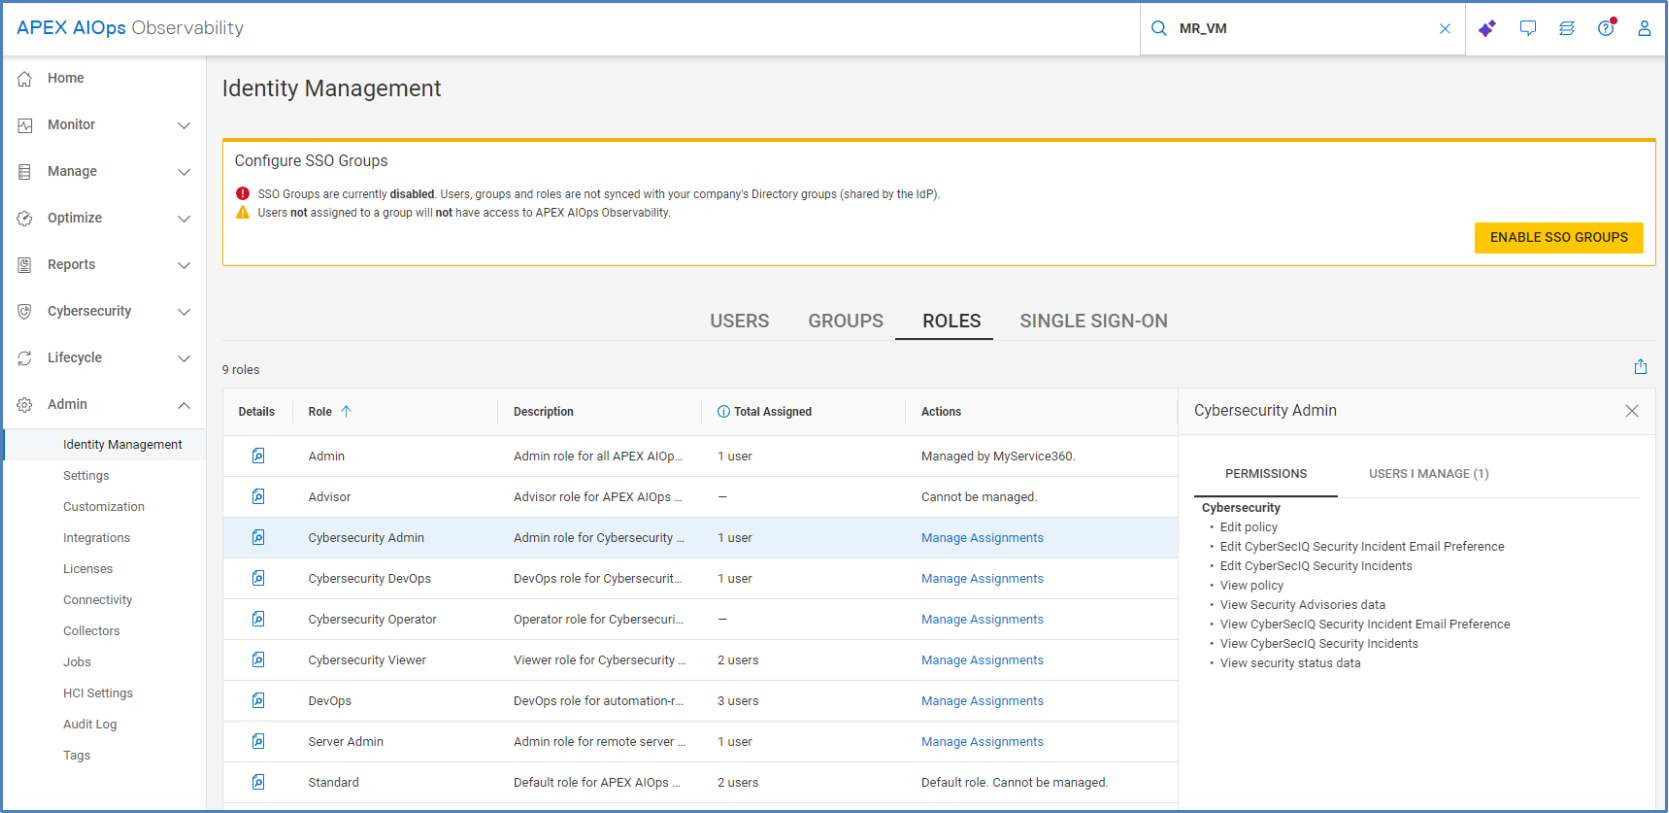Open Customization under Admin menu
This screenshot has width=1669, height=813.
coord(104,507)
